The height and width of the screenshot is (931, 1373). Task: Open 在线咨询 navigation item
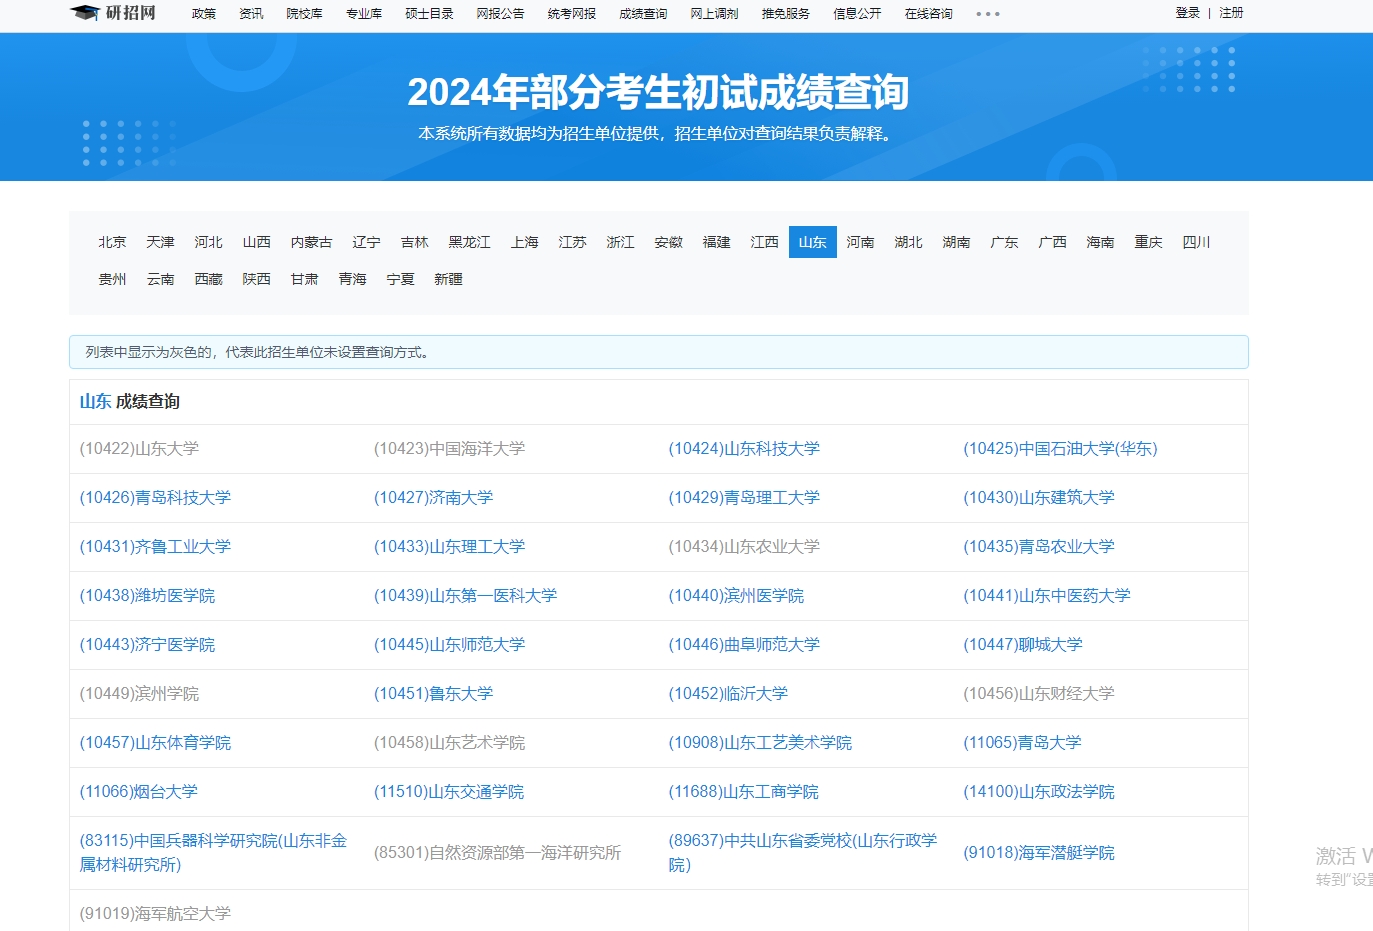point(929,14)
